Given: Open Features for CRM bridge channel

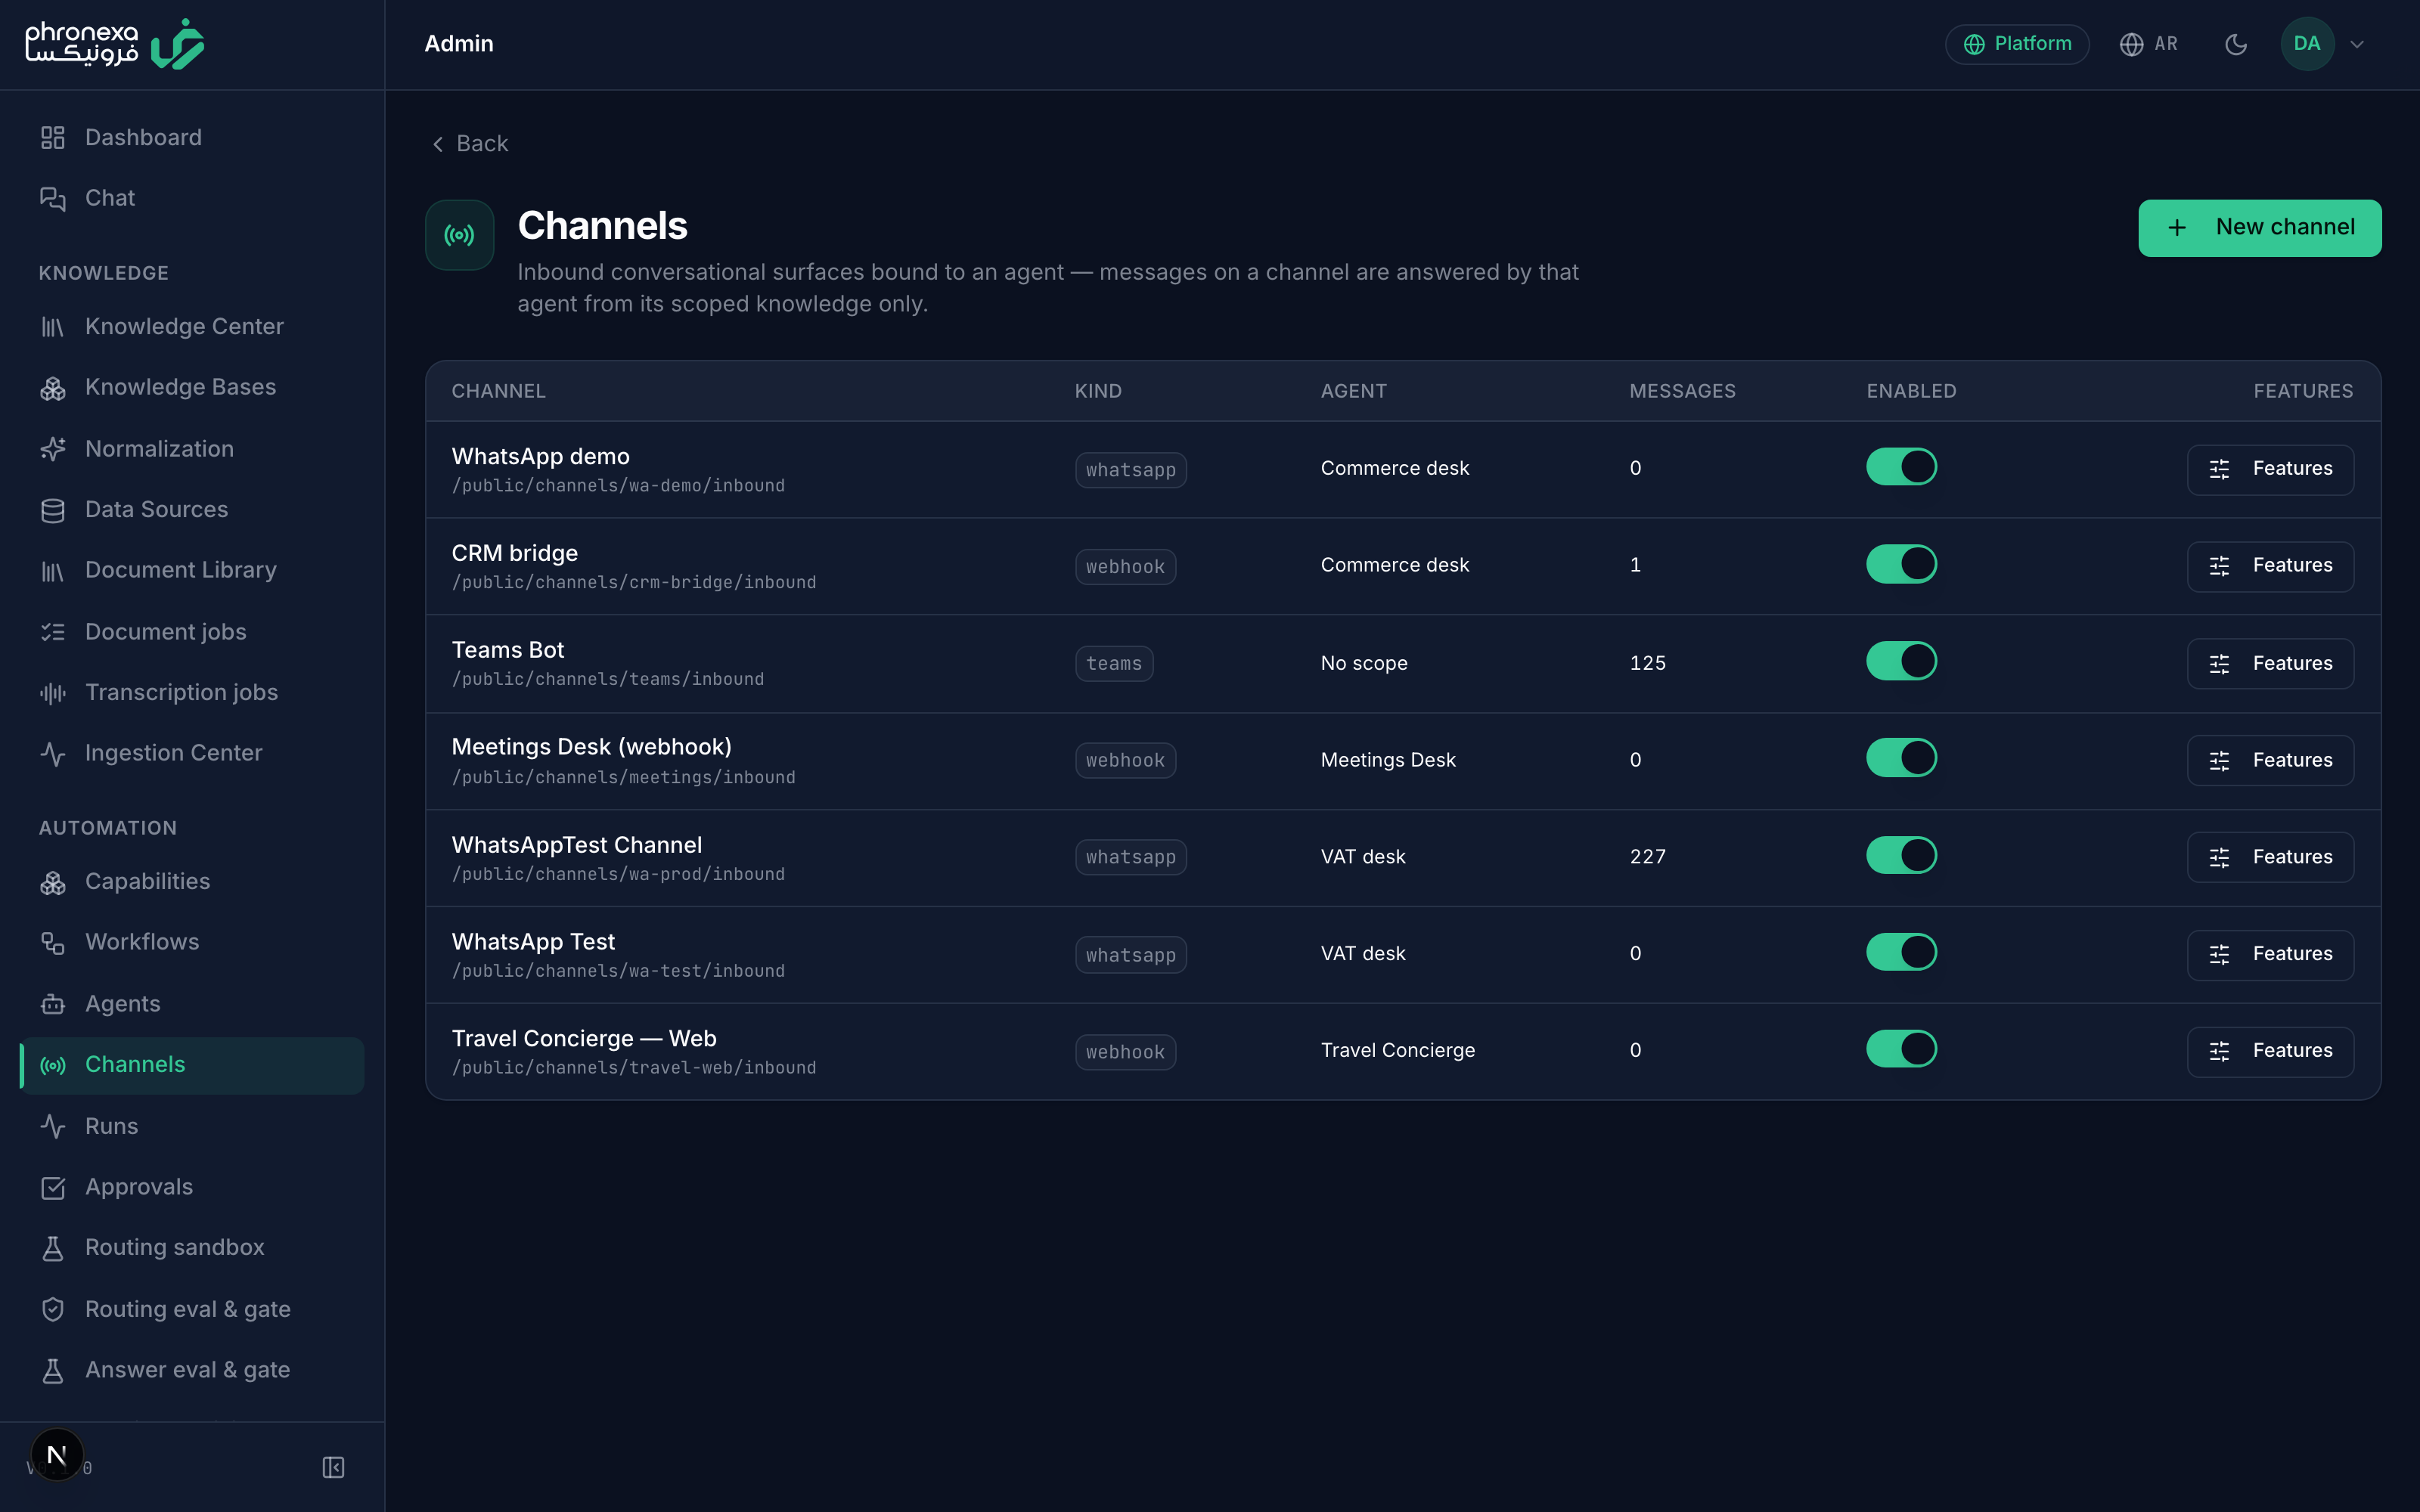Looking at the screenshot, I should click(x=2270, y=566).
